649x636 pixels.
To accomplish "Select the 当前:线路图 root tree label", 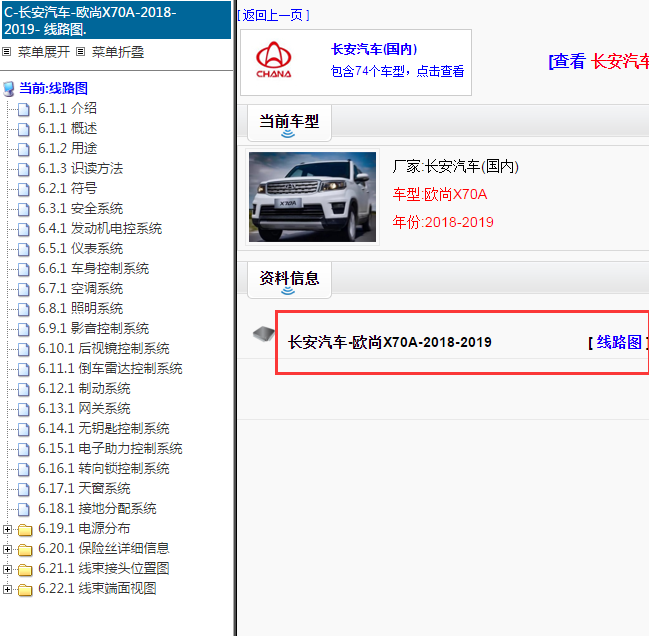I will [53, 88].
